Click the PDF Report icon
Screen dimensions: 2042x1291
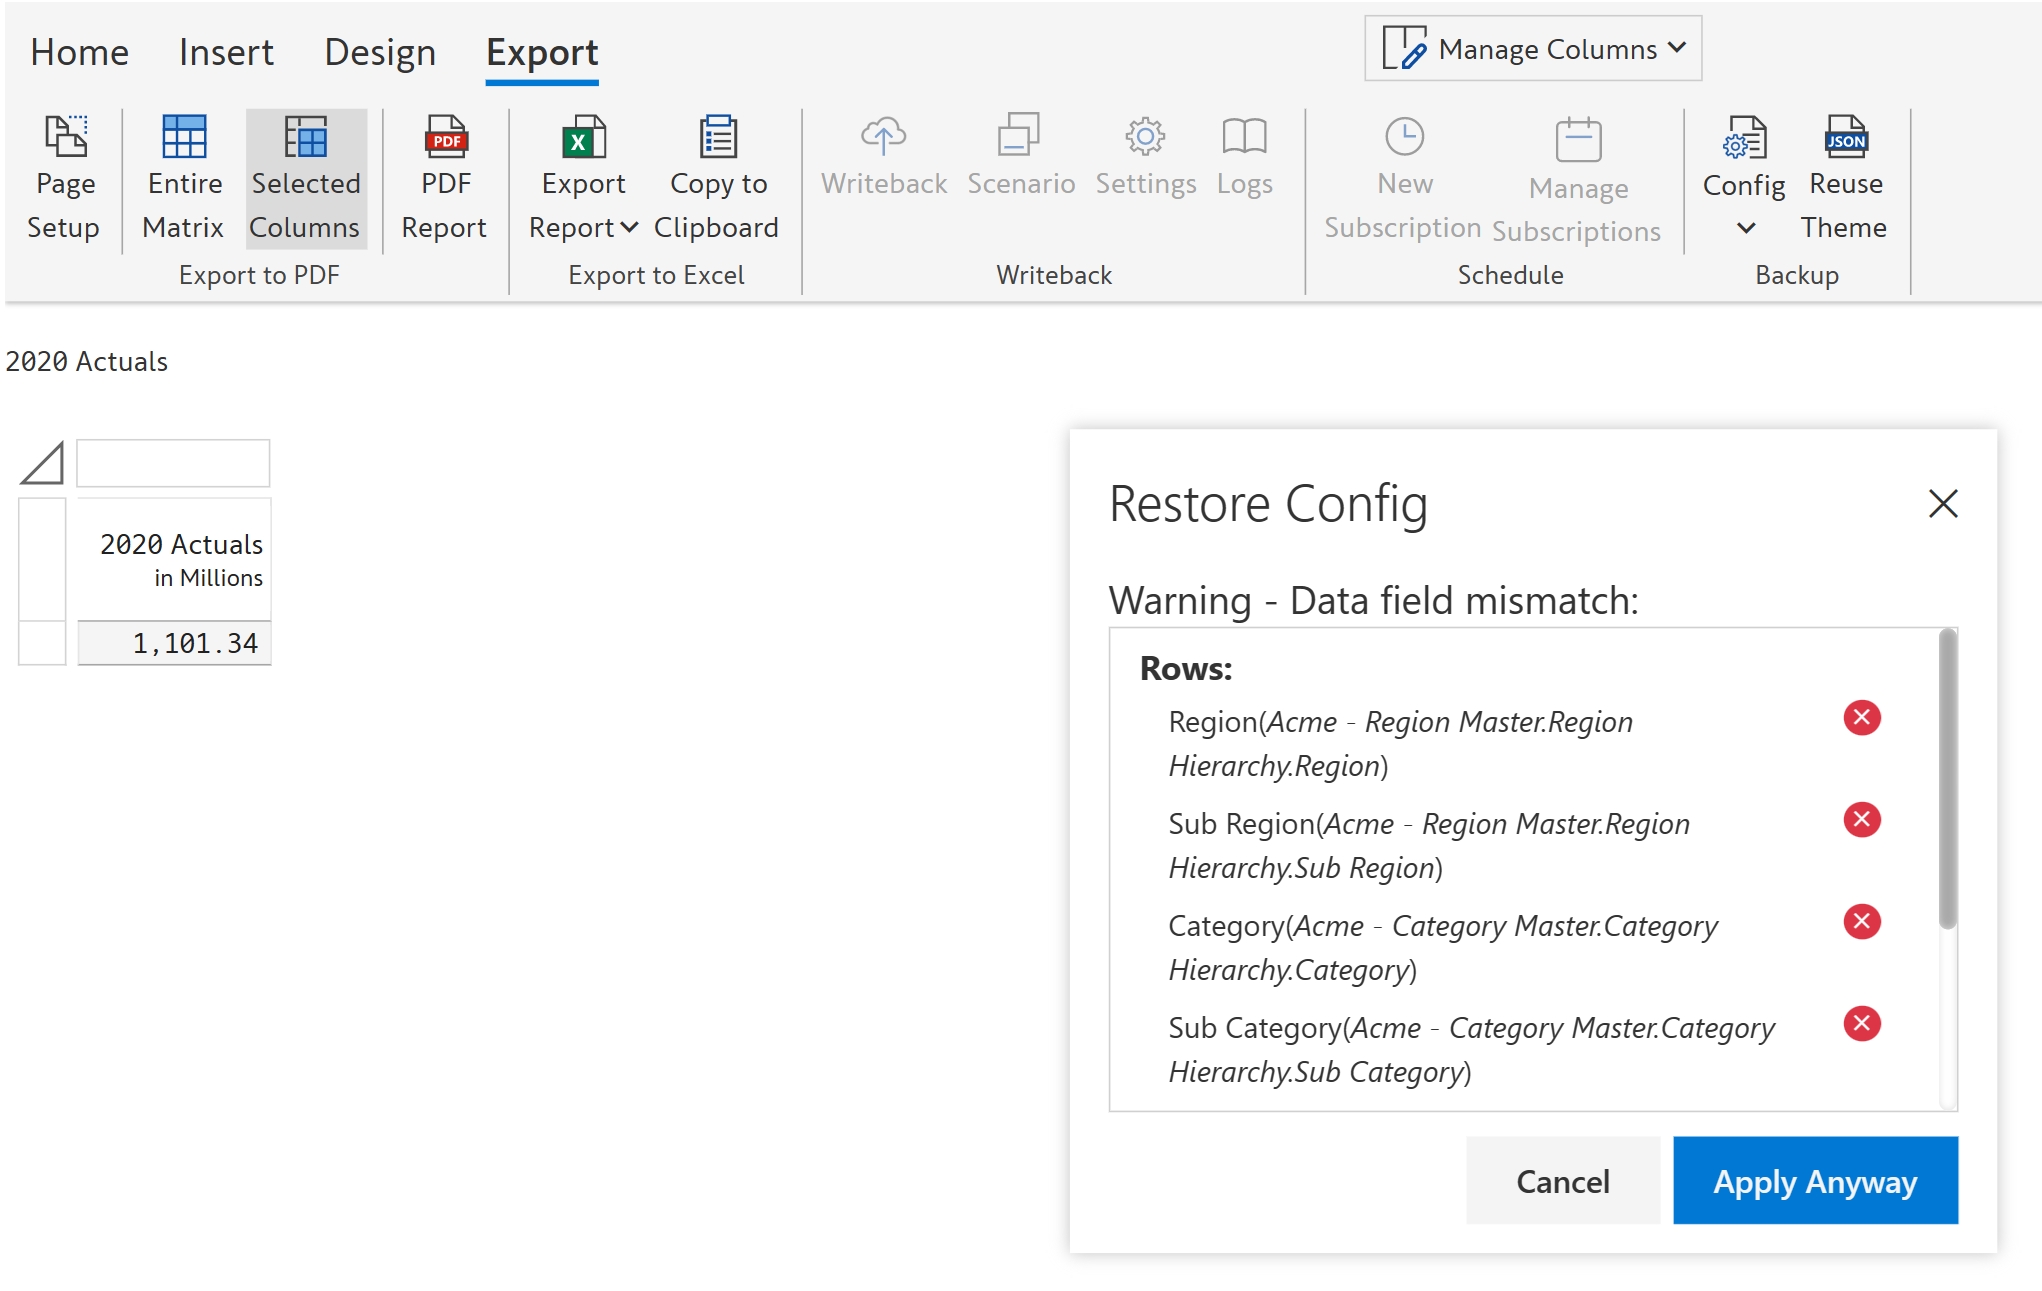(445, 138)
